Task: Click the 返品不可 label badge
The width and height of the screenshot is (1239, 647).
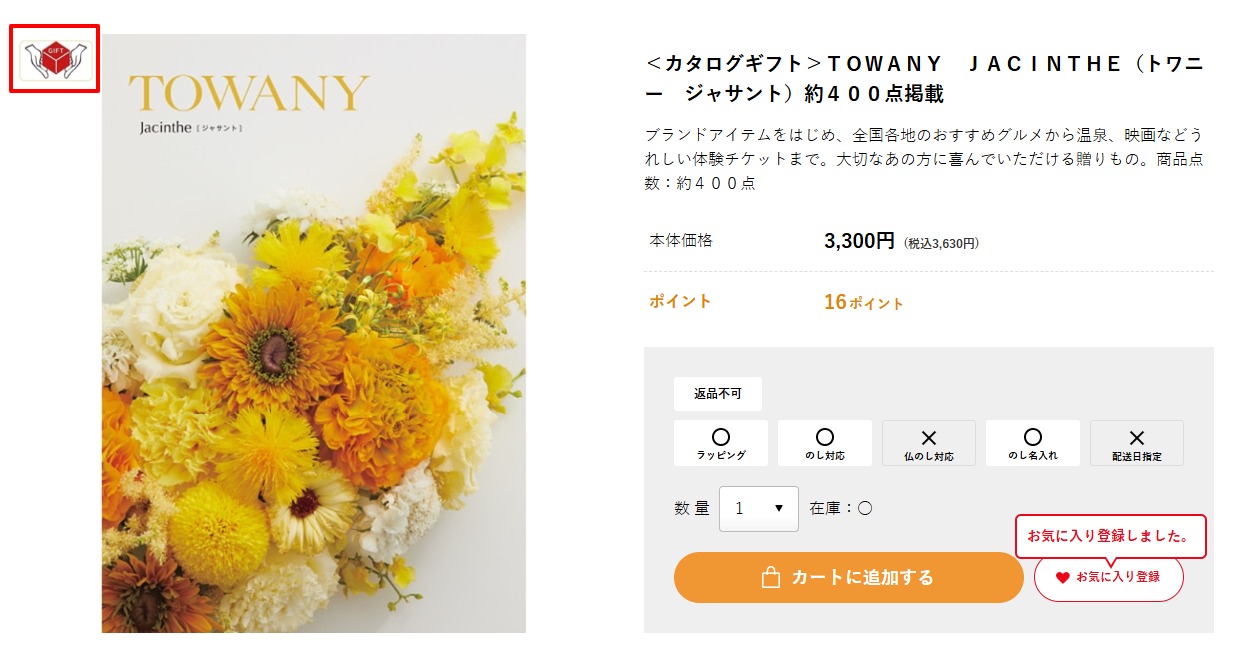Action: [718, 394]
